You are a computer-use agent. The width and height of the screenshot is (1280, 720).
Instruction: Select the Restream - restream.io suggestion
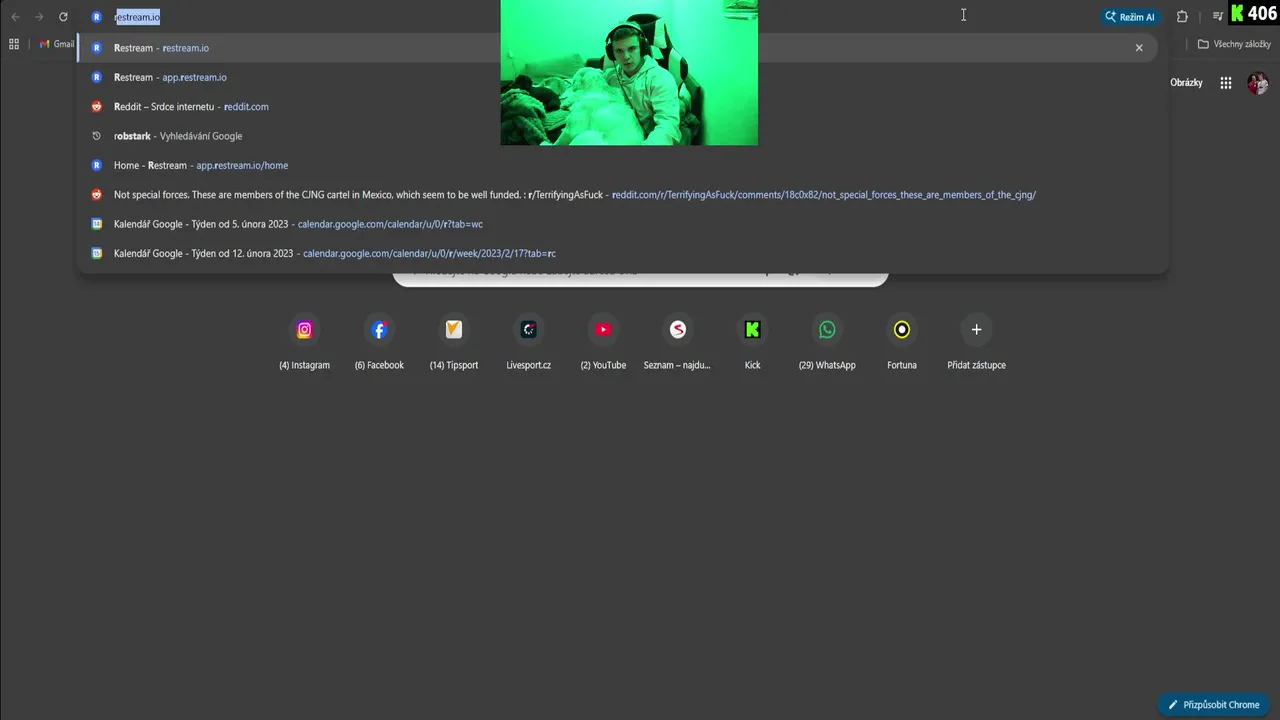click(618, 48)
